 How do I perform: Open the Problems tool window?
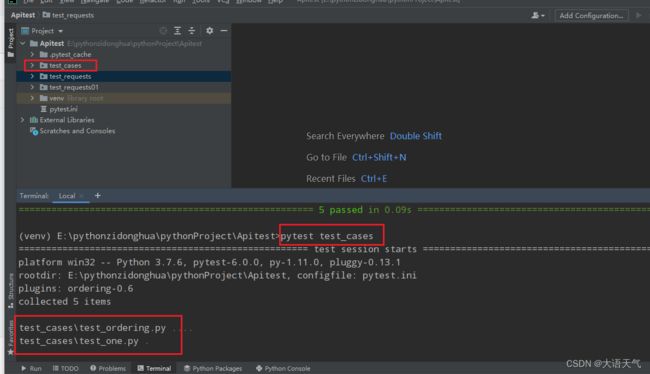click(x=108, y=368)
